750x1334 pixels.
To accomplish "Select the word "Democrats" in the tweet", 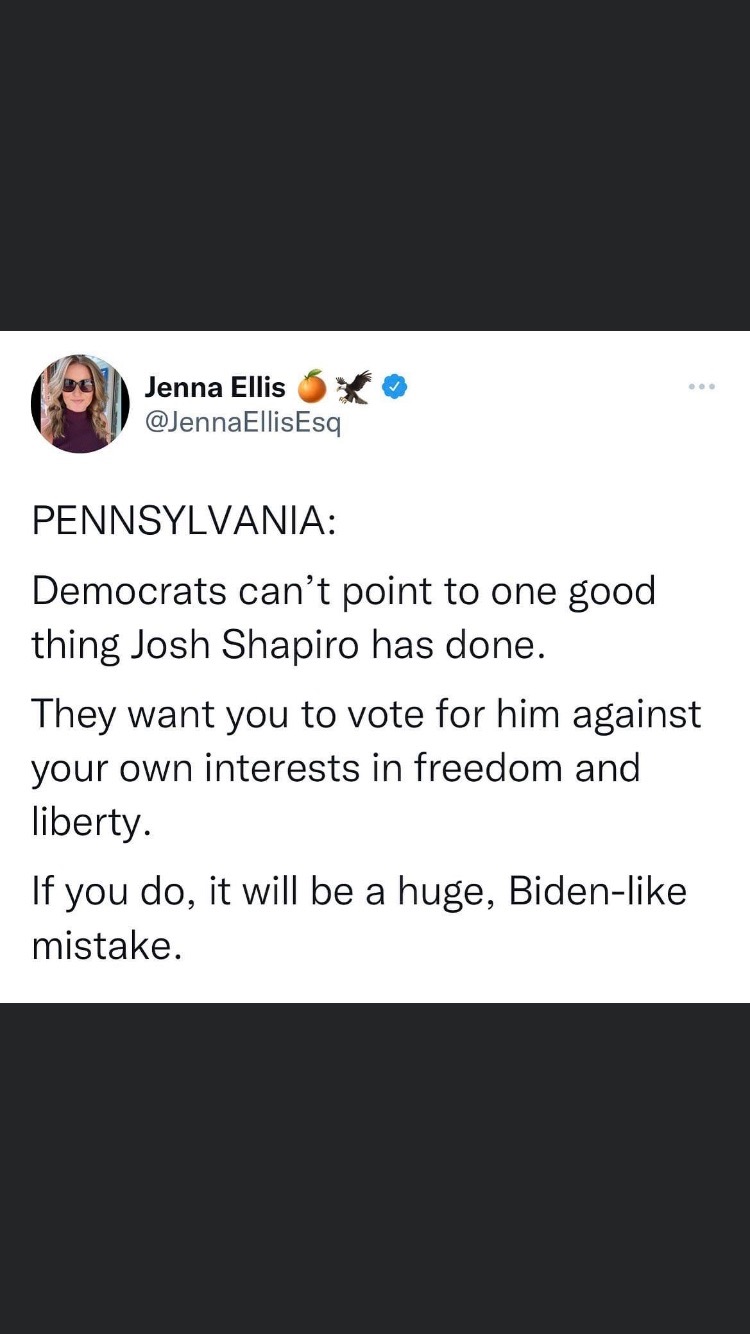I will (130, 591).
